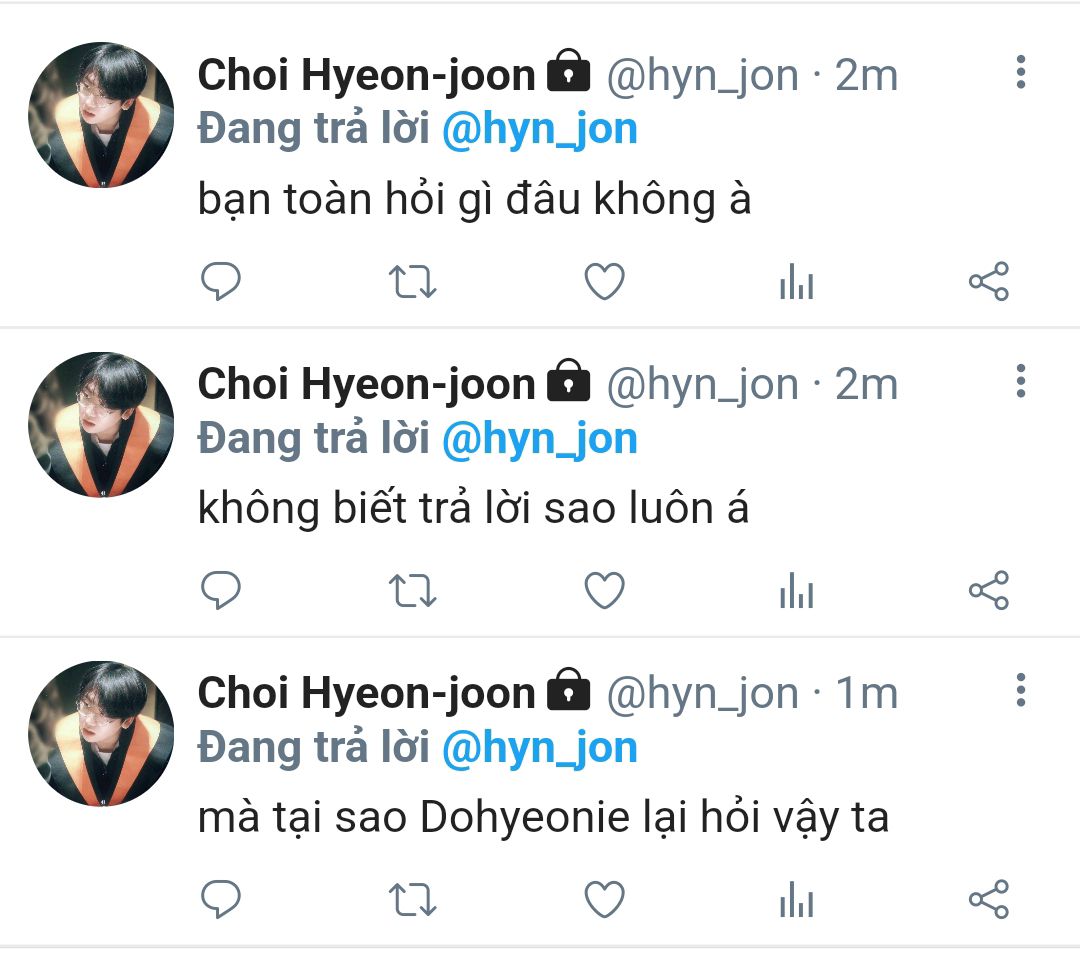Reply to the "Dohyeonie" tweet
This screenshot has height=954, width=1080.
tap(220, 899)
